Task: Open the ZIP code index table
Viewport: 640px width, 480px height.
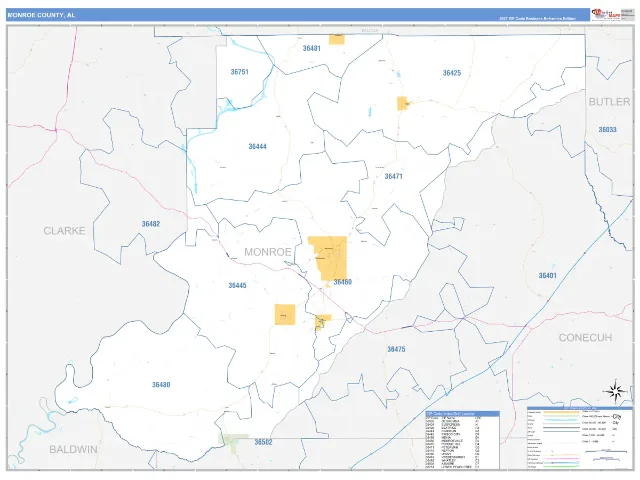Action: (462, 440)
